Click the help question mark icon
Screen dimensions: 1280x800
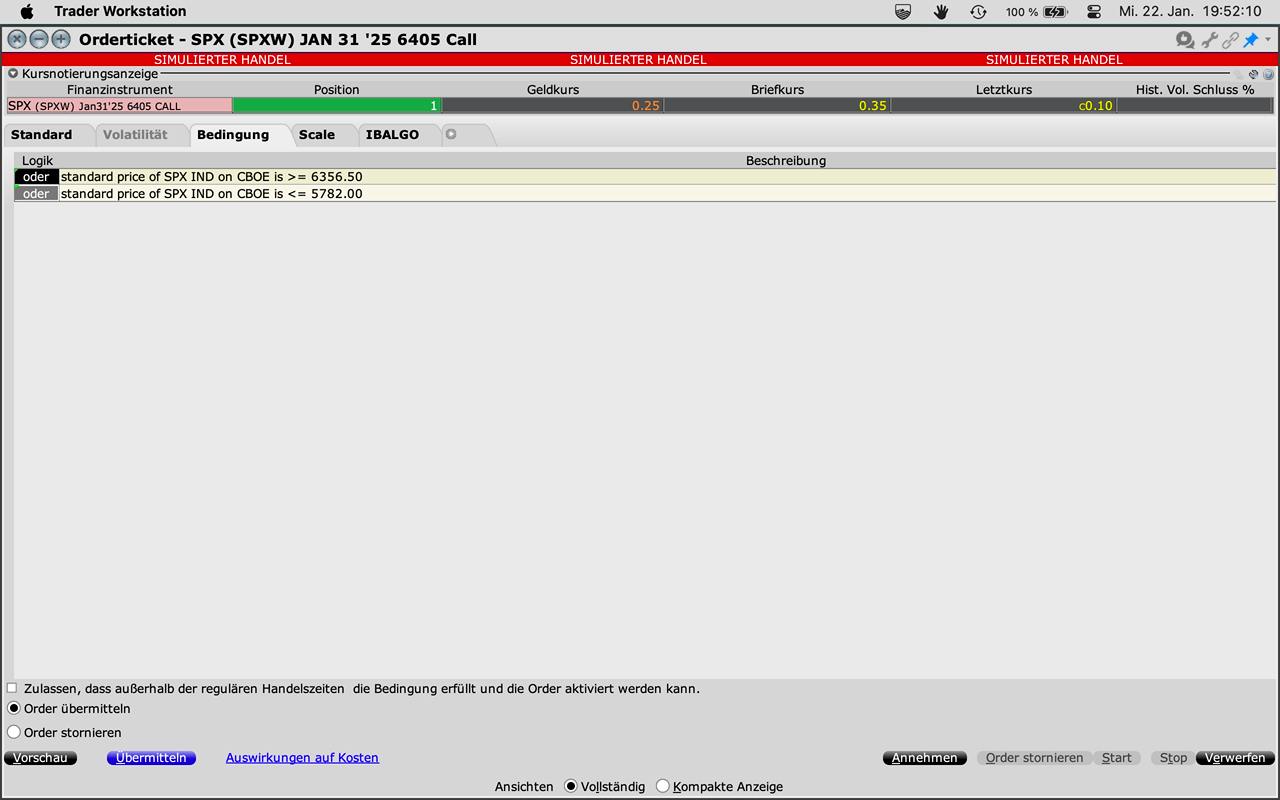pos(1269,74)
